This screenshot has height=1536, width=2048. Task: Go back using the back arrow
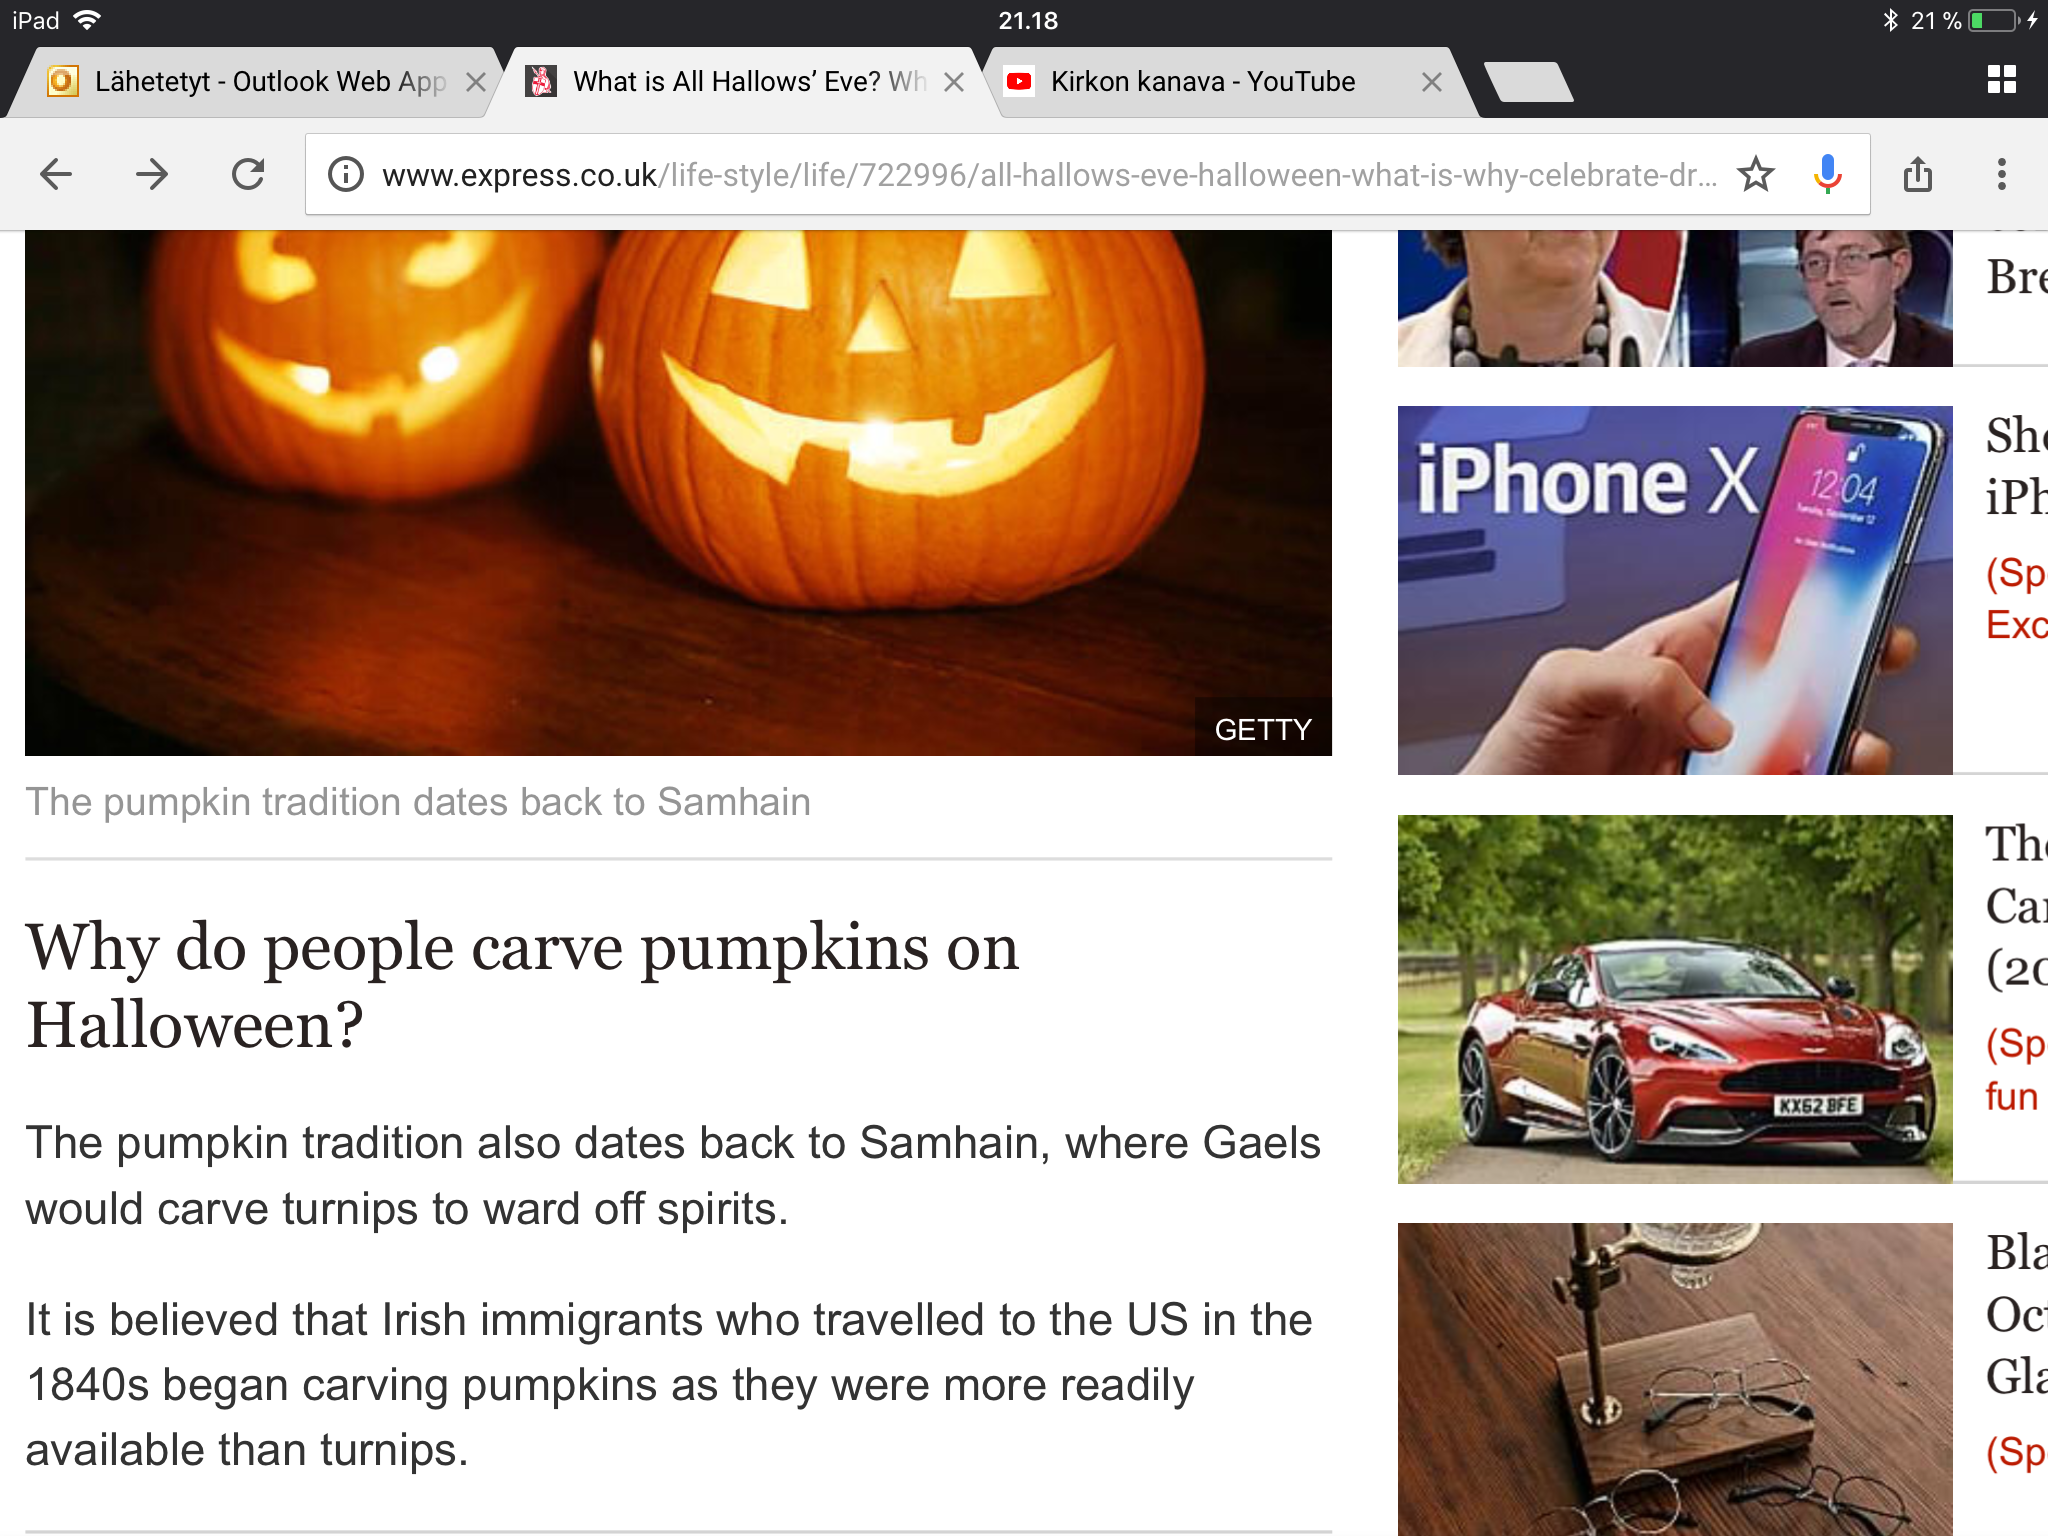coord(56,175)
